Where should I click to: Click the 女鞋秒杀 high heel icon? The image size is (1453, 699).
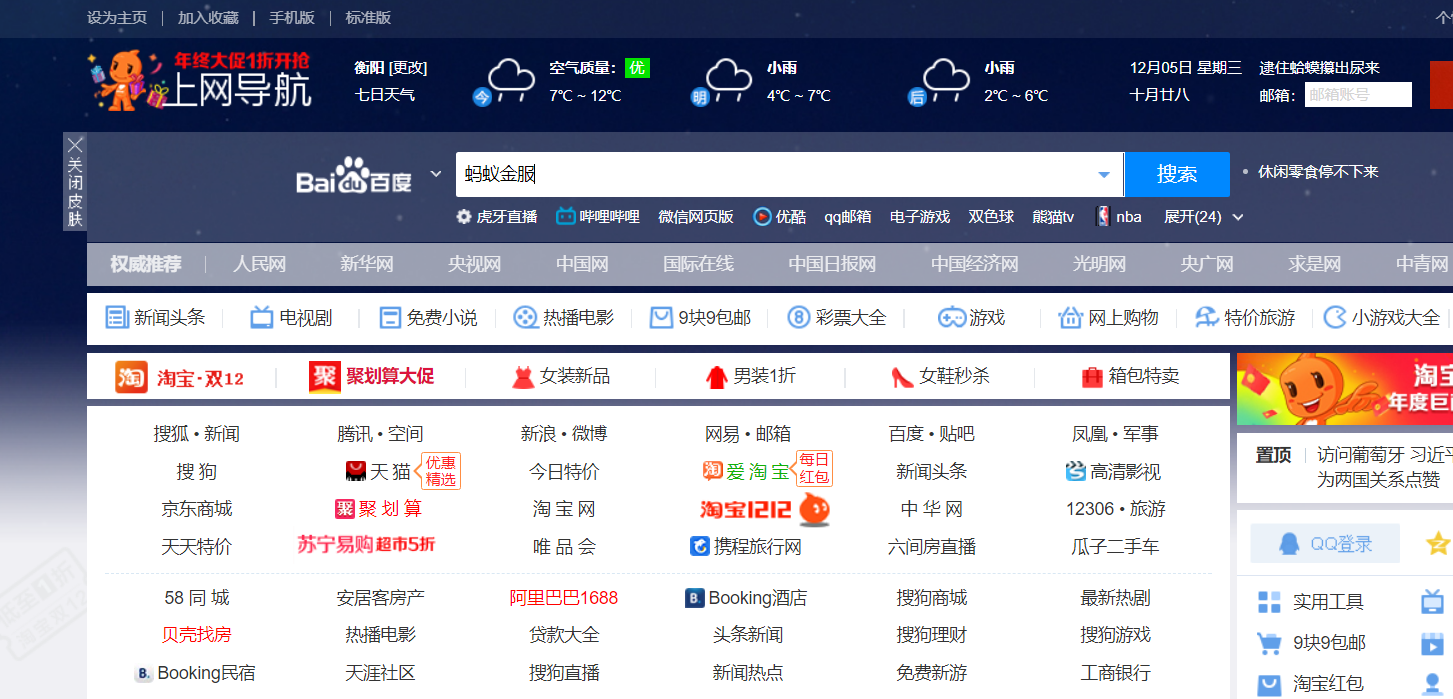pos(902,377)
